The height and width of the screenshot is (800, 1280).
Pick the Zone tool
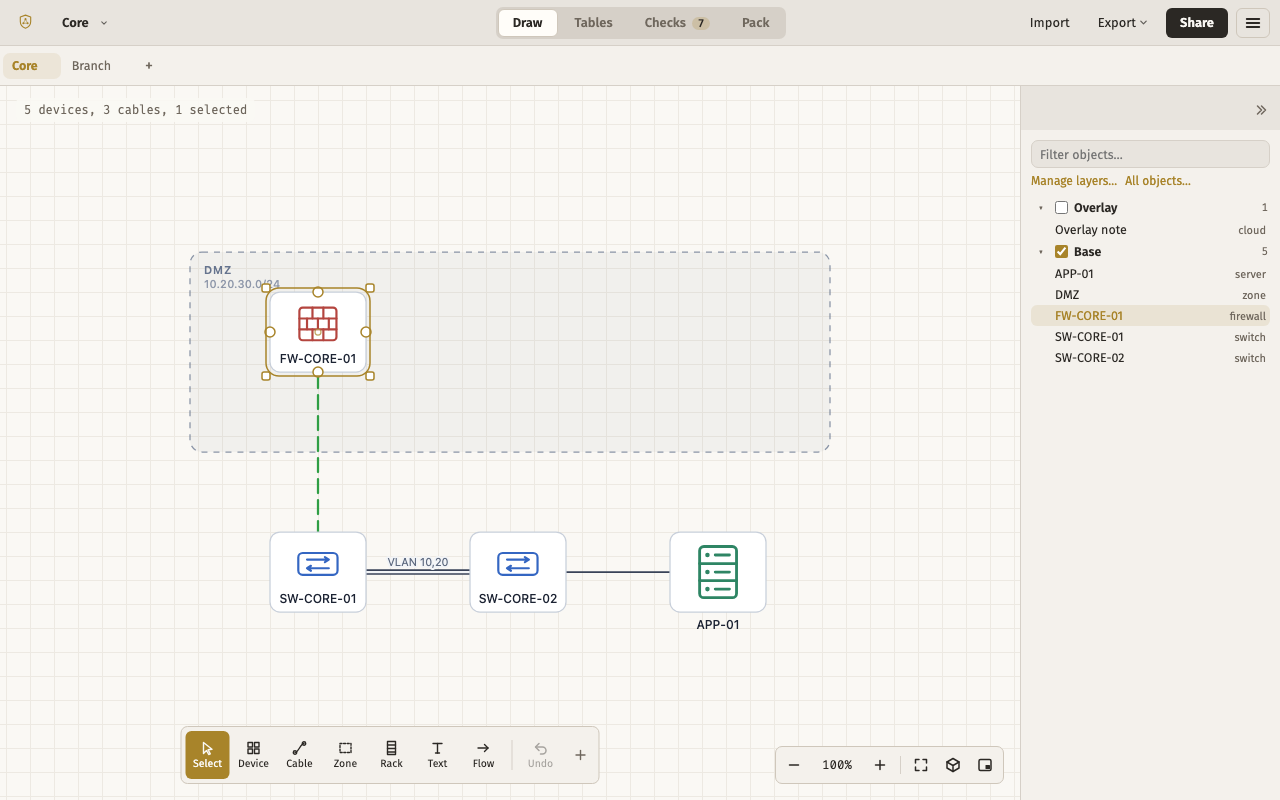point(345,755)
